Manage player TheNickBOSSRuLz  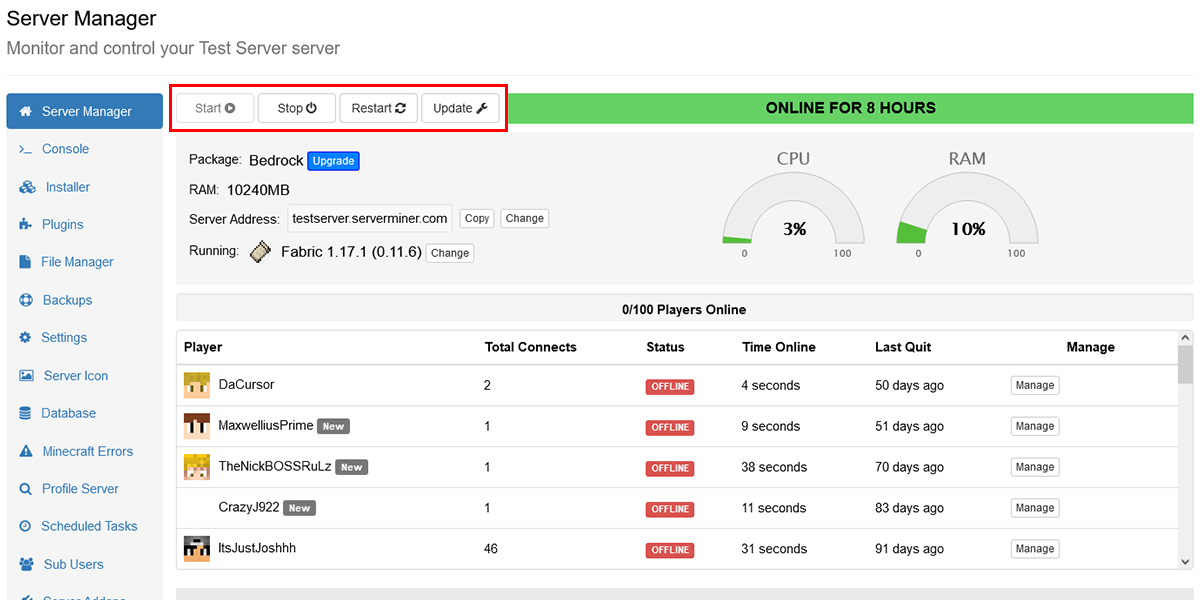click(1034, 467)
